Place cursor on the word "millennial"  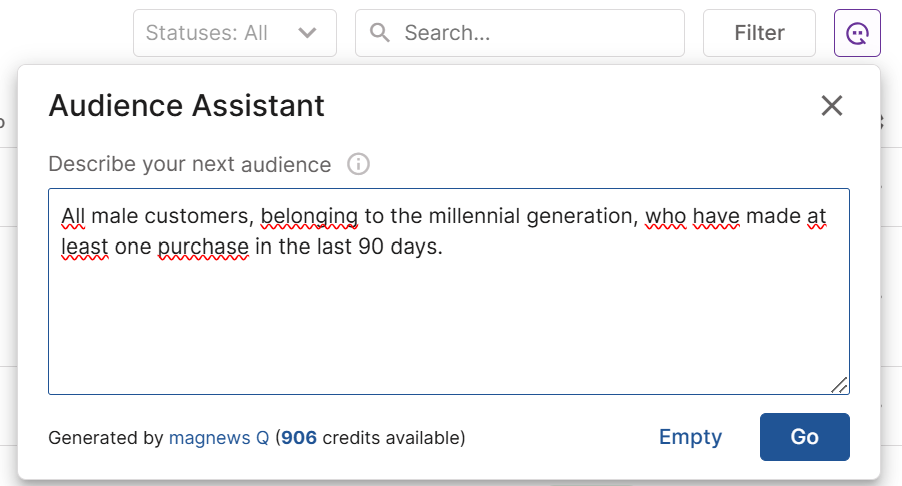(x=475, y=216)
